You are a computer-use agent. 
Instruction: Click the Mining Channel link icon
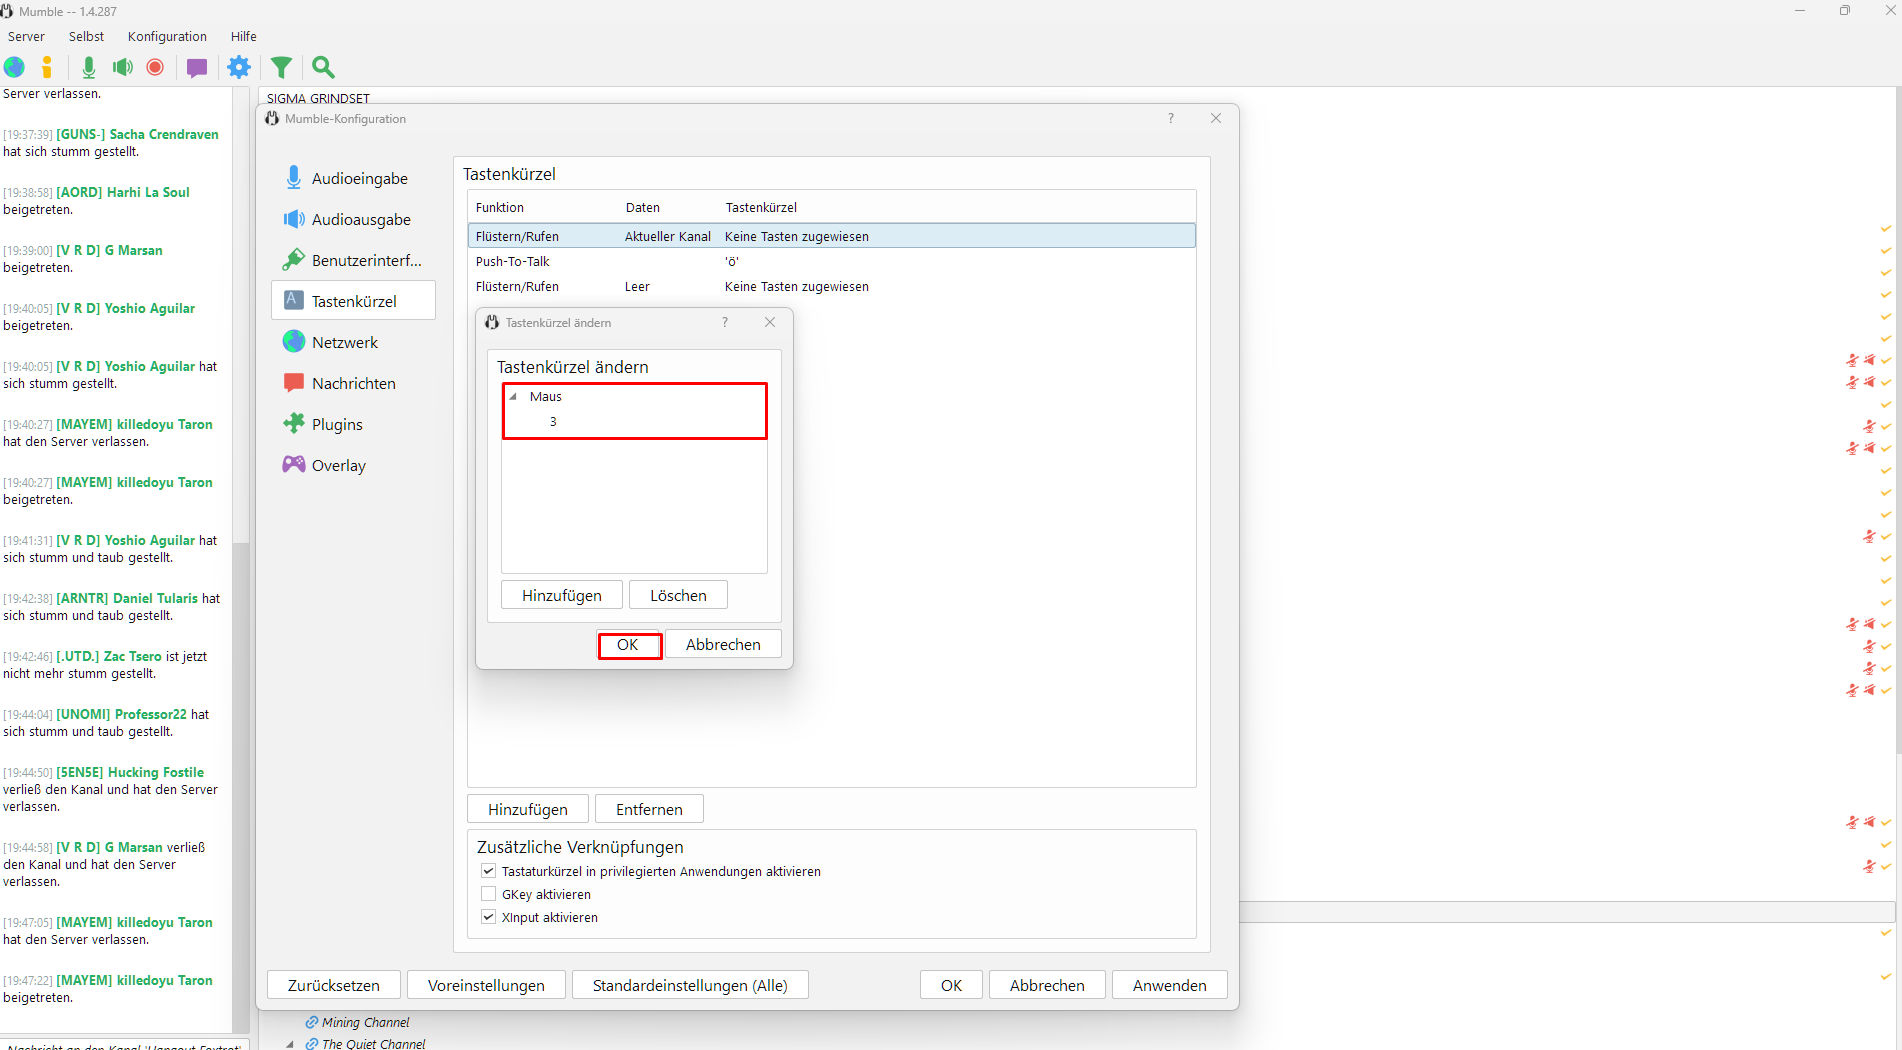pyautogui.click(x=312, y=1022)
